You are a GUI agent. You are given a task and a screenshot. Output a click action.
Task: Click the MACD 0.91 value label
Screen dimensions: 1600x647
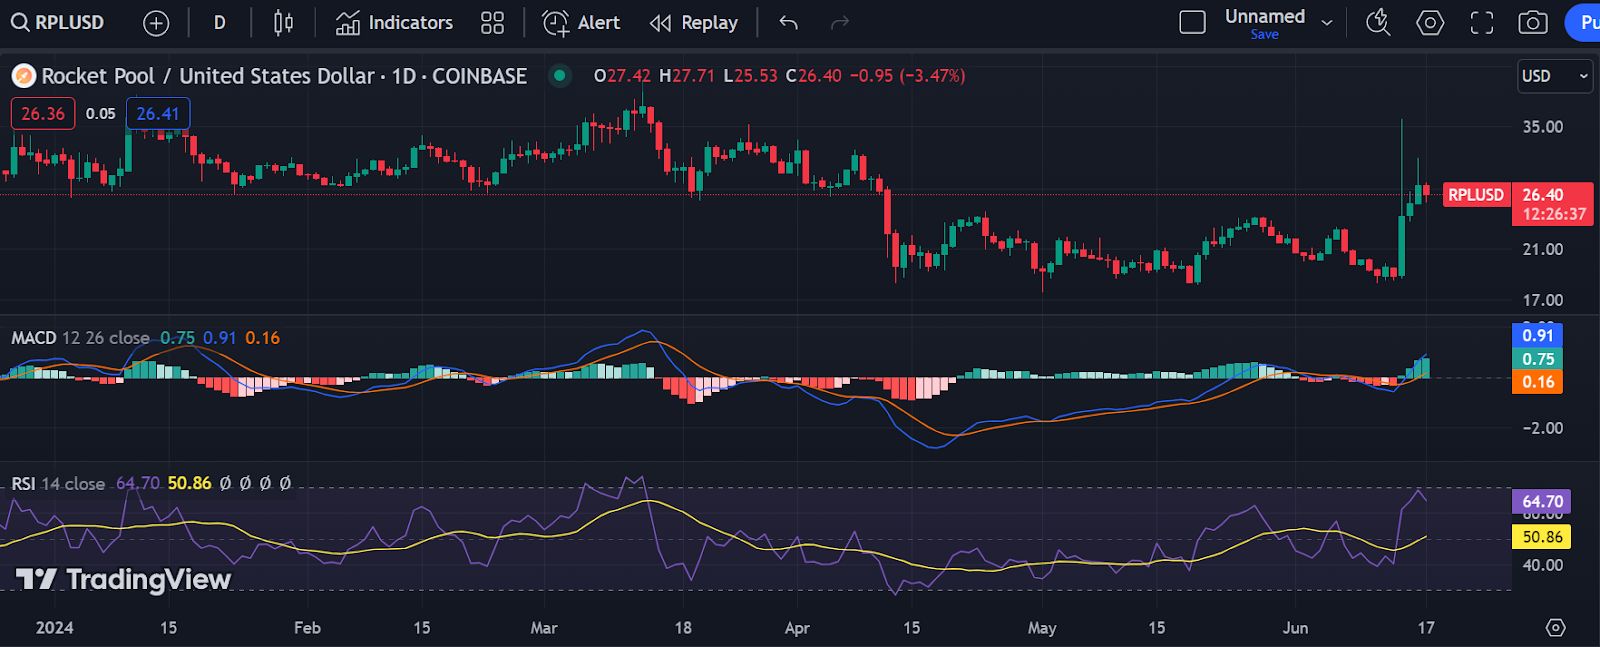coord(1538,335)
